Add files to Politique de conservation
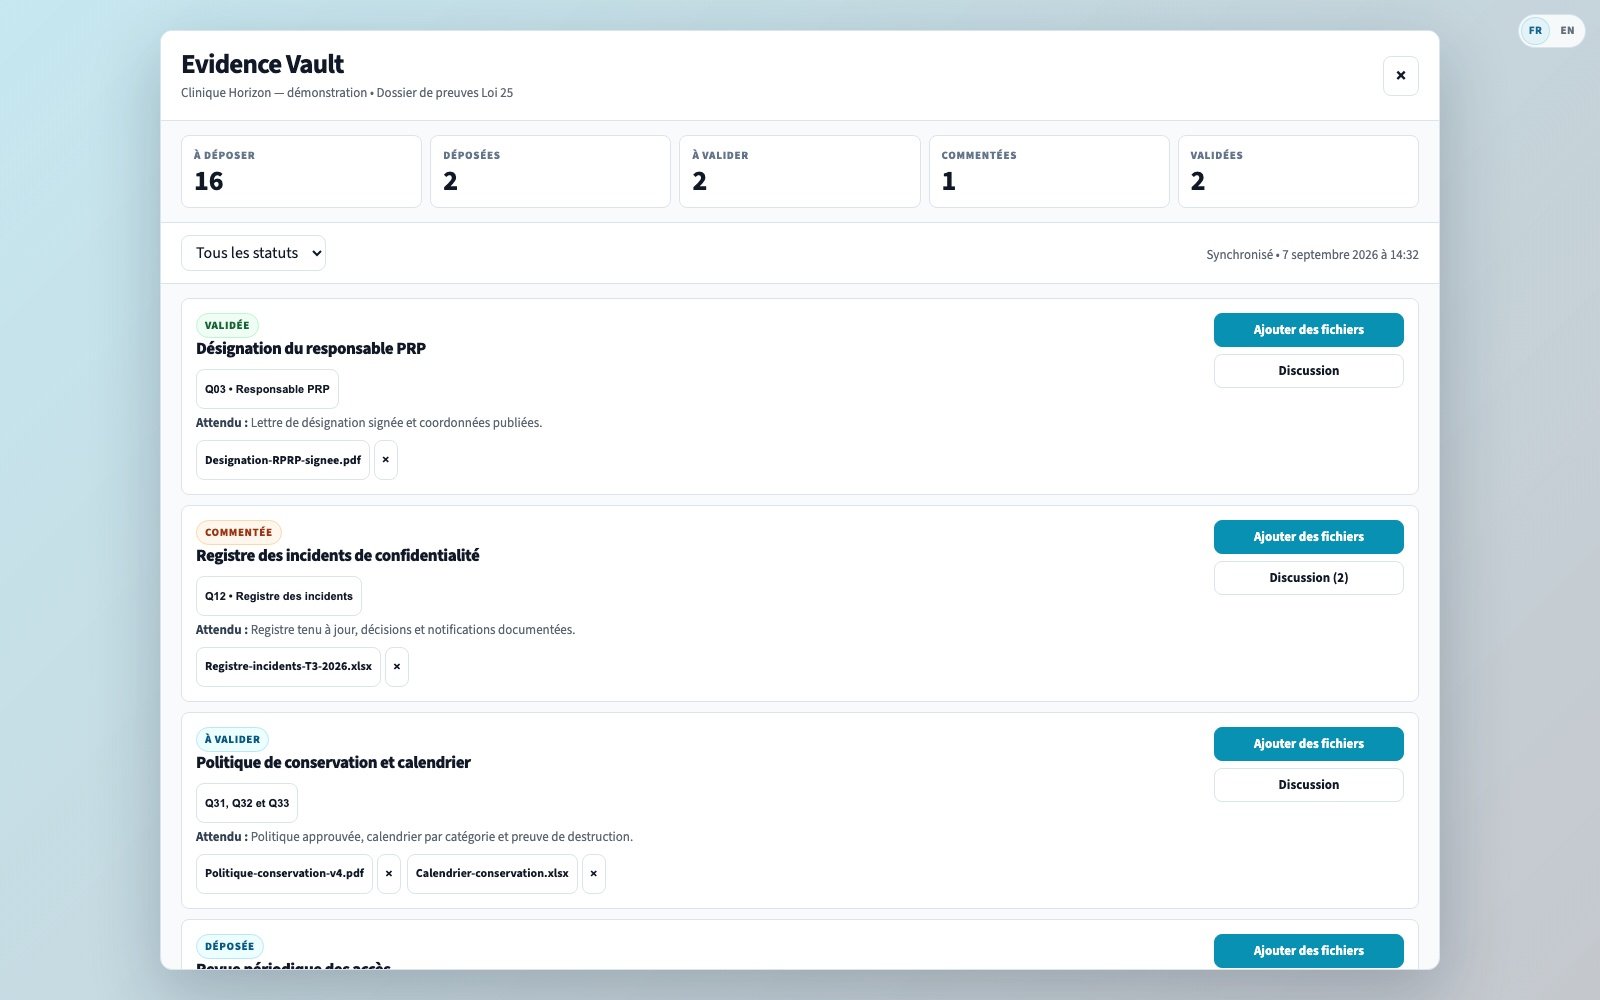 coord(1308,744)
